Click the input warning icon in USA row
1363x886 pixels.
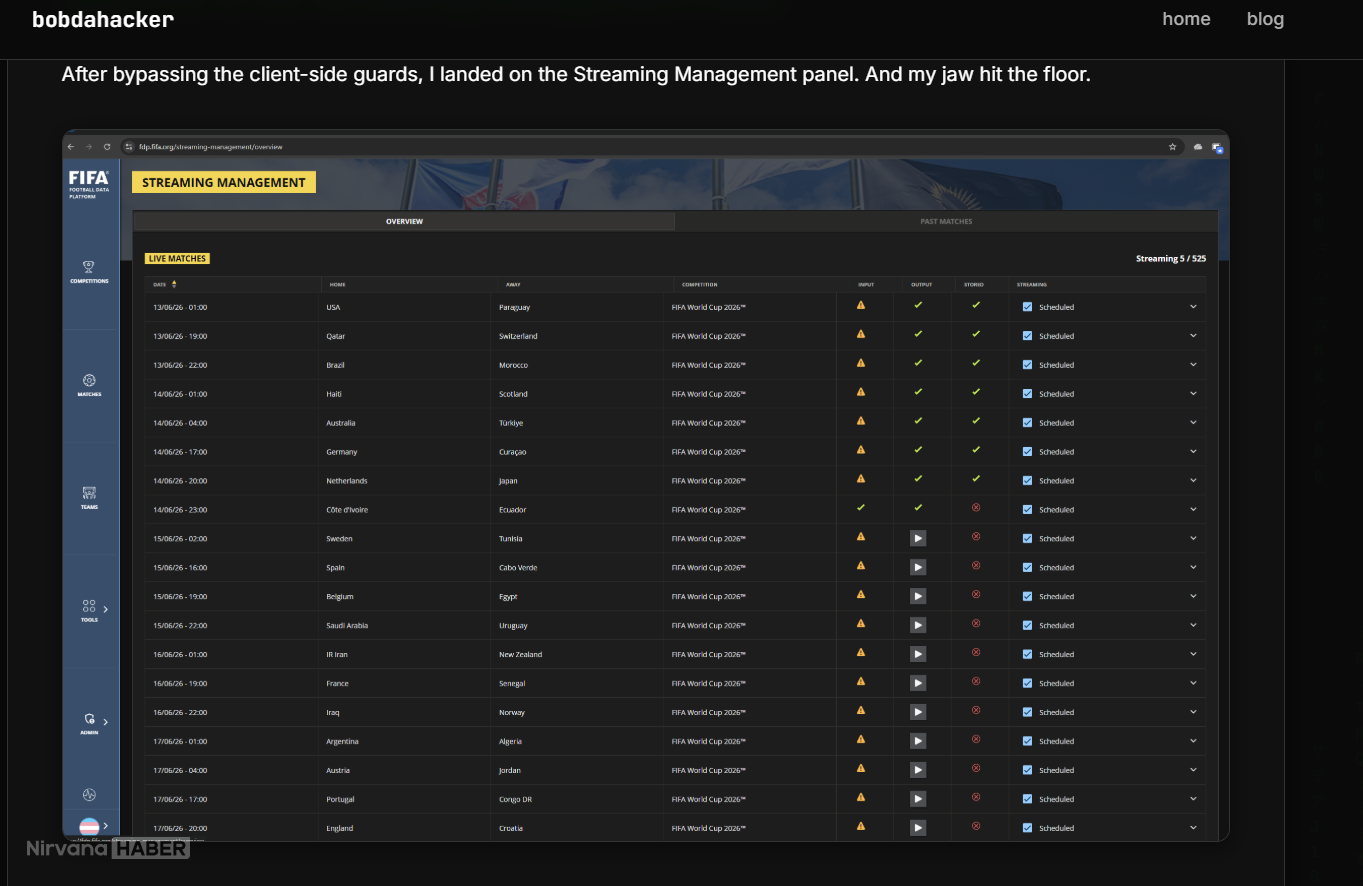(x=861, y=305)
